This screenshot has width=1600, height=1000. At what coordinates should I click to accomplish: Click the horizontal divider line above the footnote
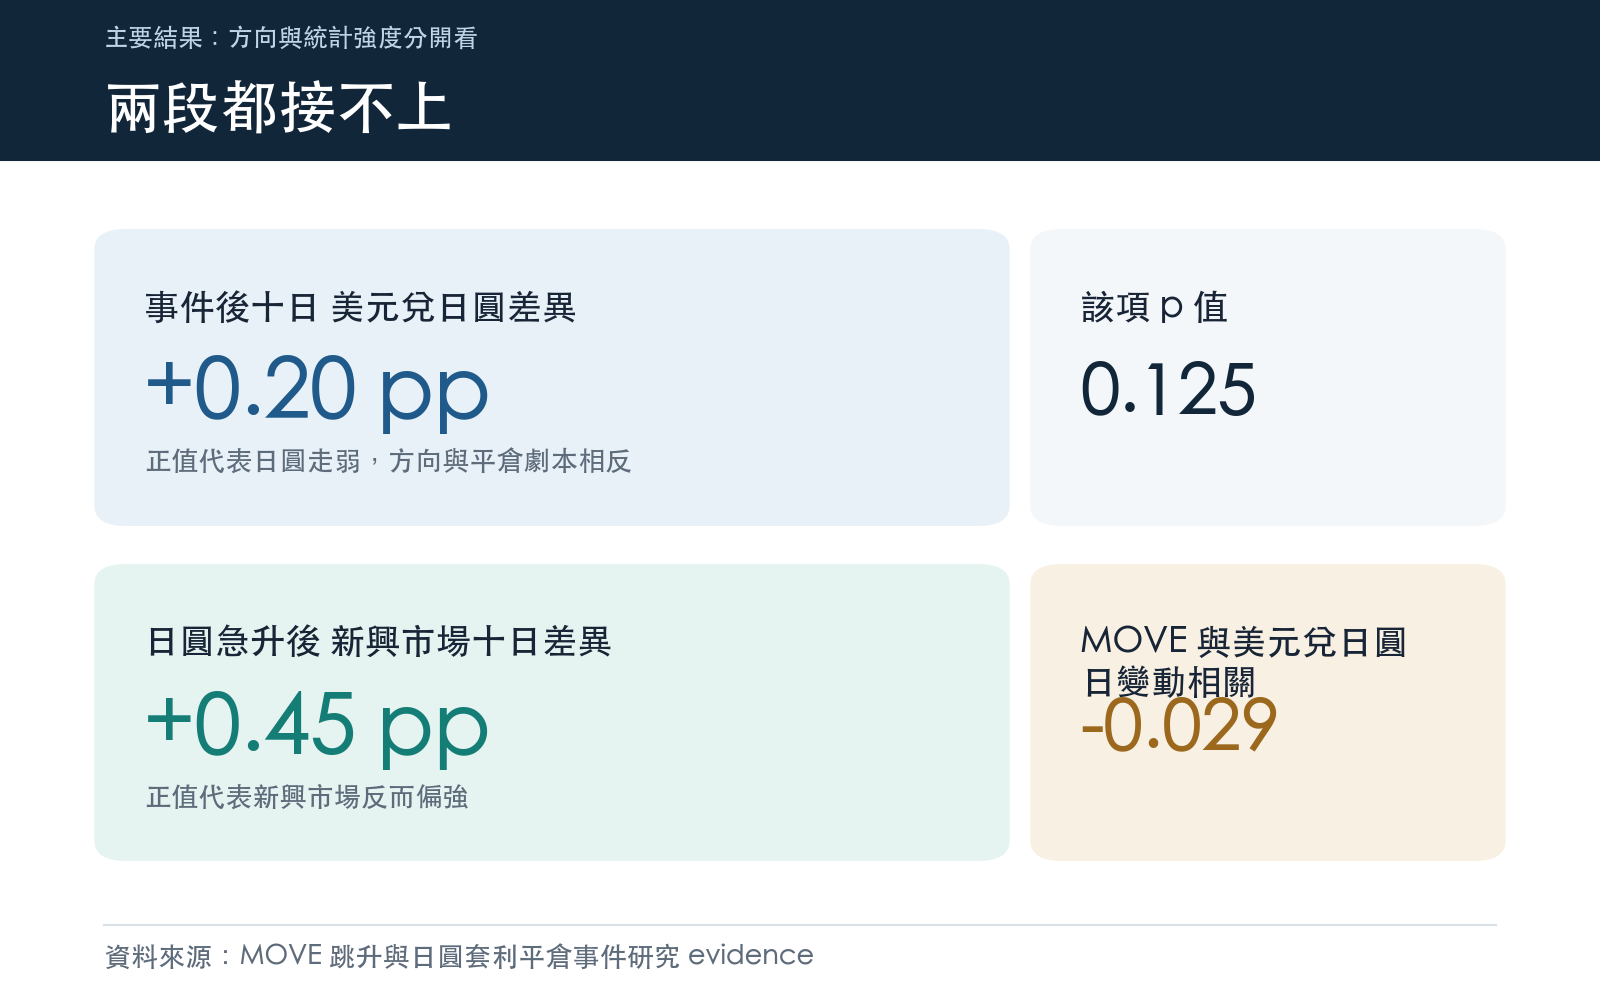point(800,925)
